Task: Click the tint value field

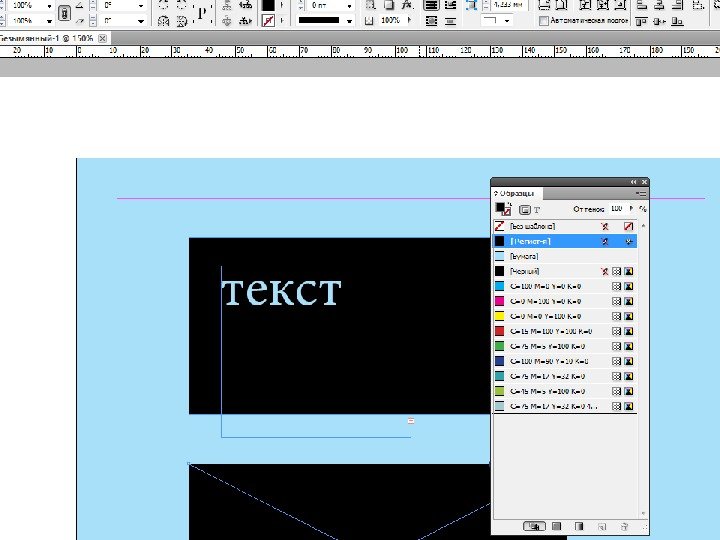Action: [x=618, y=208]
